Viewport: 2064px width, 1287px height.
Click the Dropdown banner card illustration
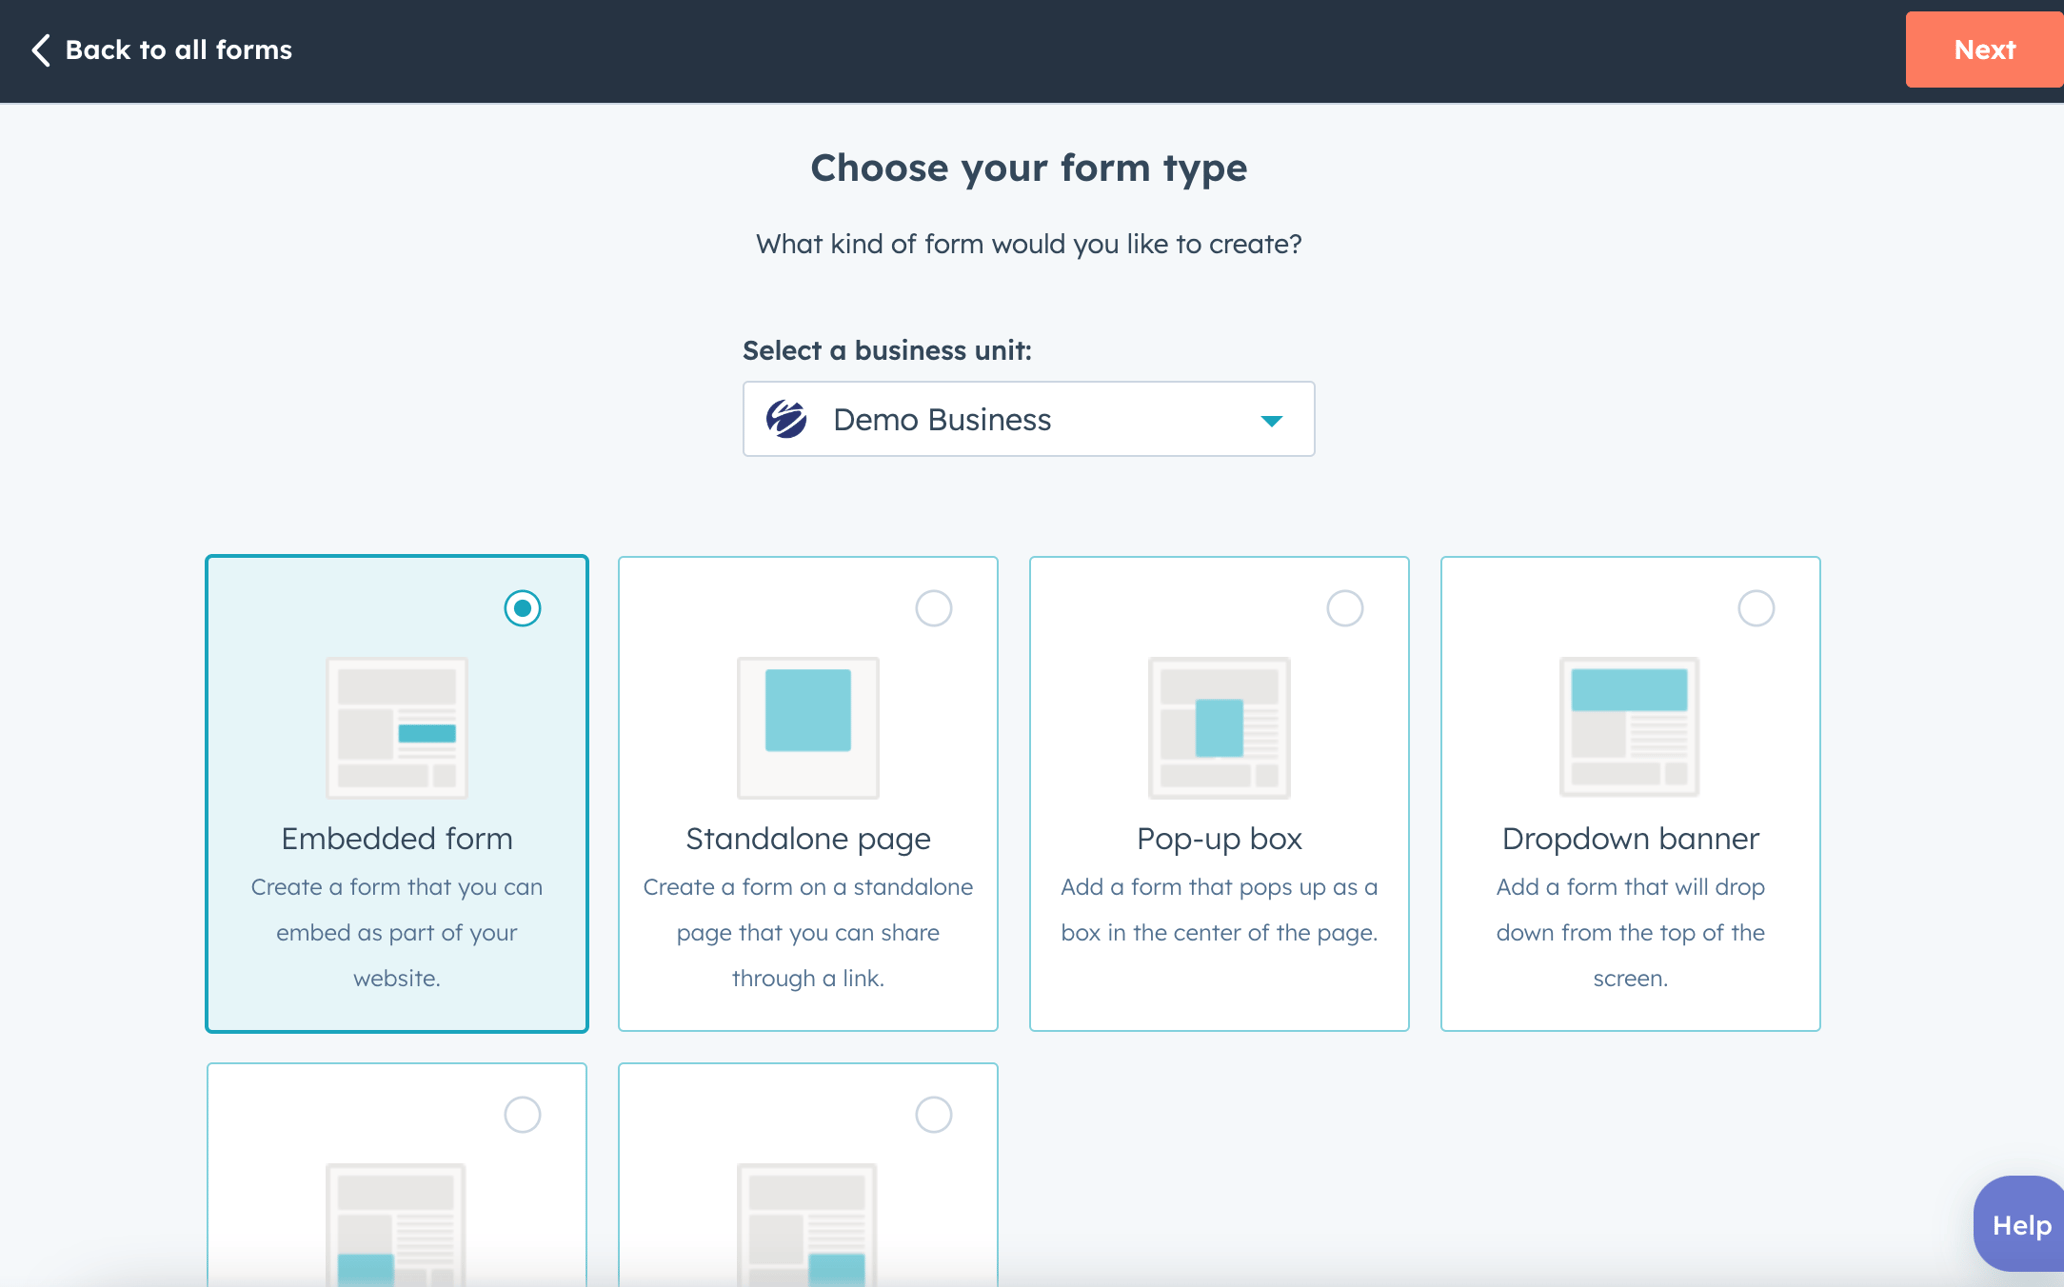pos(1629,727)
